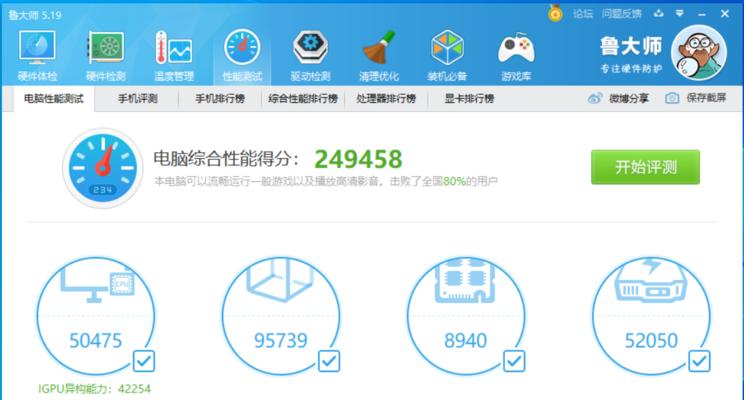This screenshot has height=400, width=744.
Task: Switch to 手机评测 tab
Action: coord(138,99)
